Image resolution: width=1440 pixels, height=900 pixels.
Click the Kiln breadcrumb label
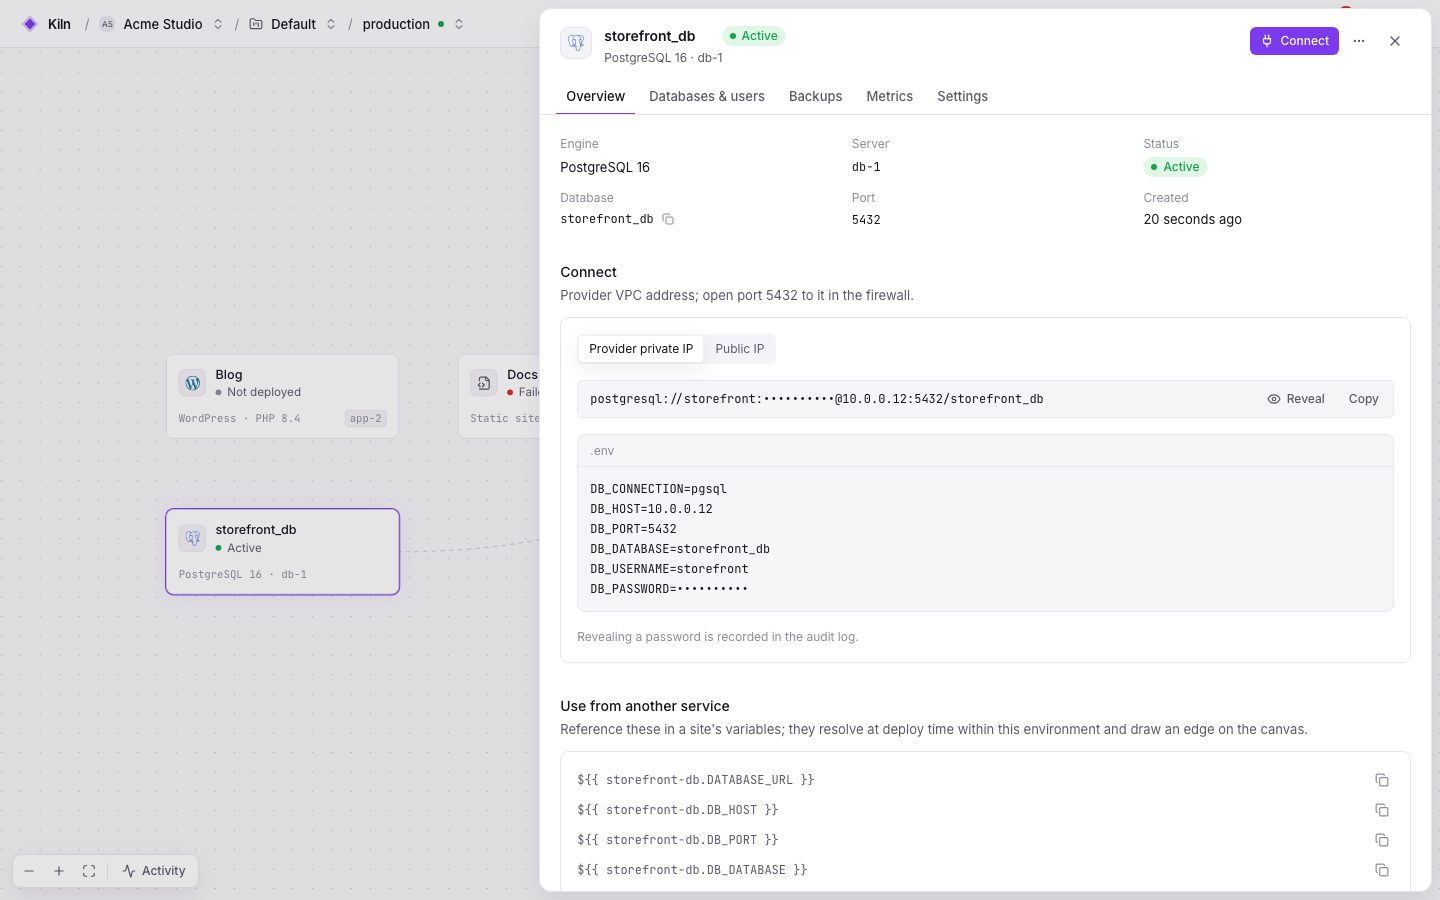(x=59, y=24)
